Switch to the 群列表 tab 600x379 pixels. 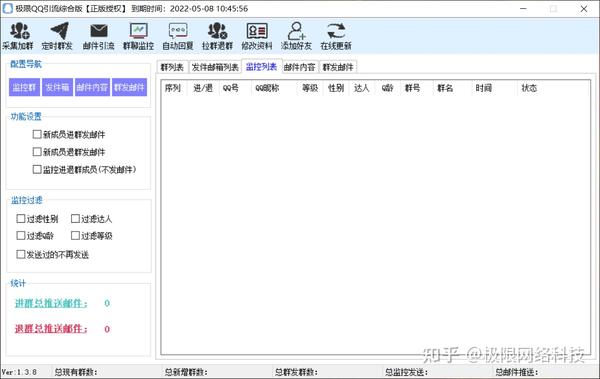tap(172, 67)
